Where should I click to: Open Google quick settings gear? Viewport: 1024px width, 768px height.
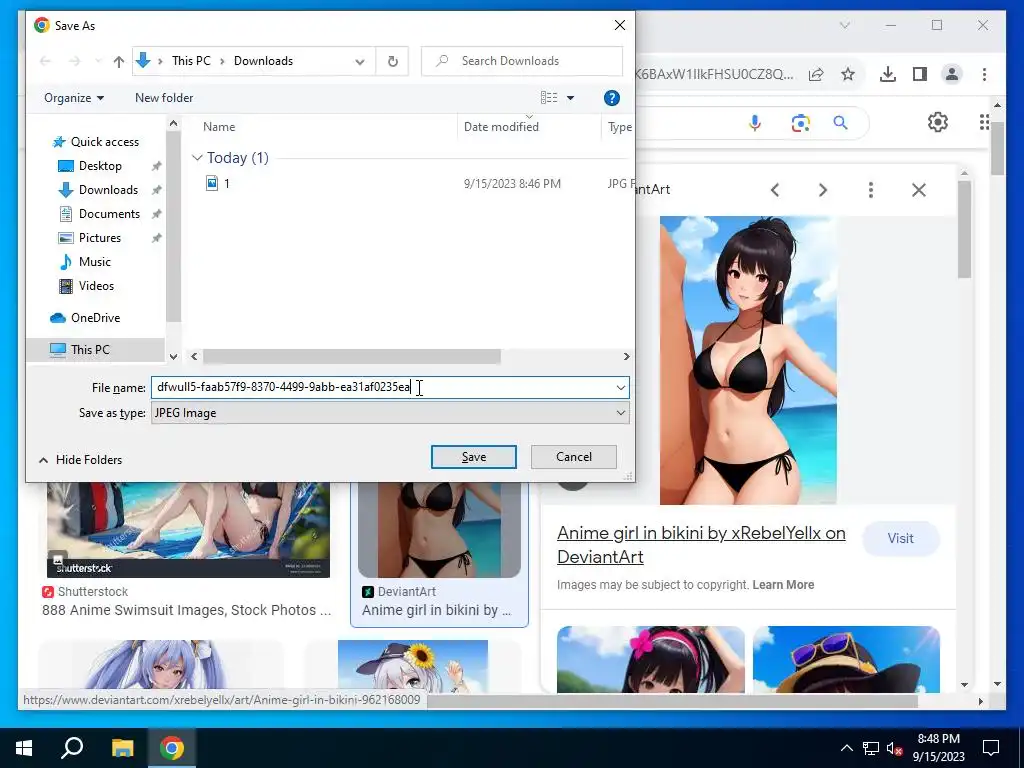click(x=938, y=122)
